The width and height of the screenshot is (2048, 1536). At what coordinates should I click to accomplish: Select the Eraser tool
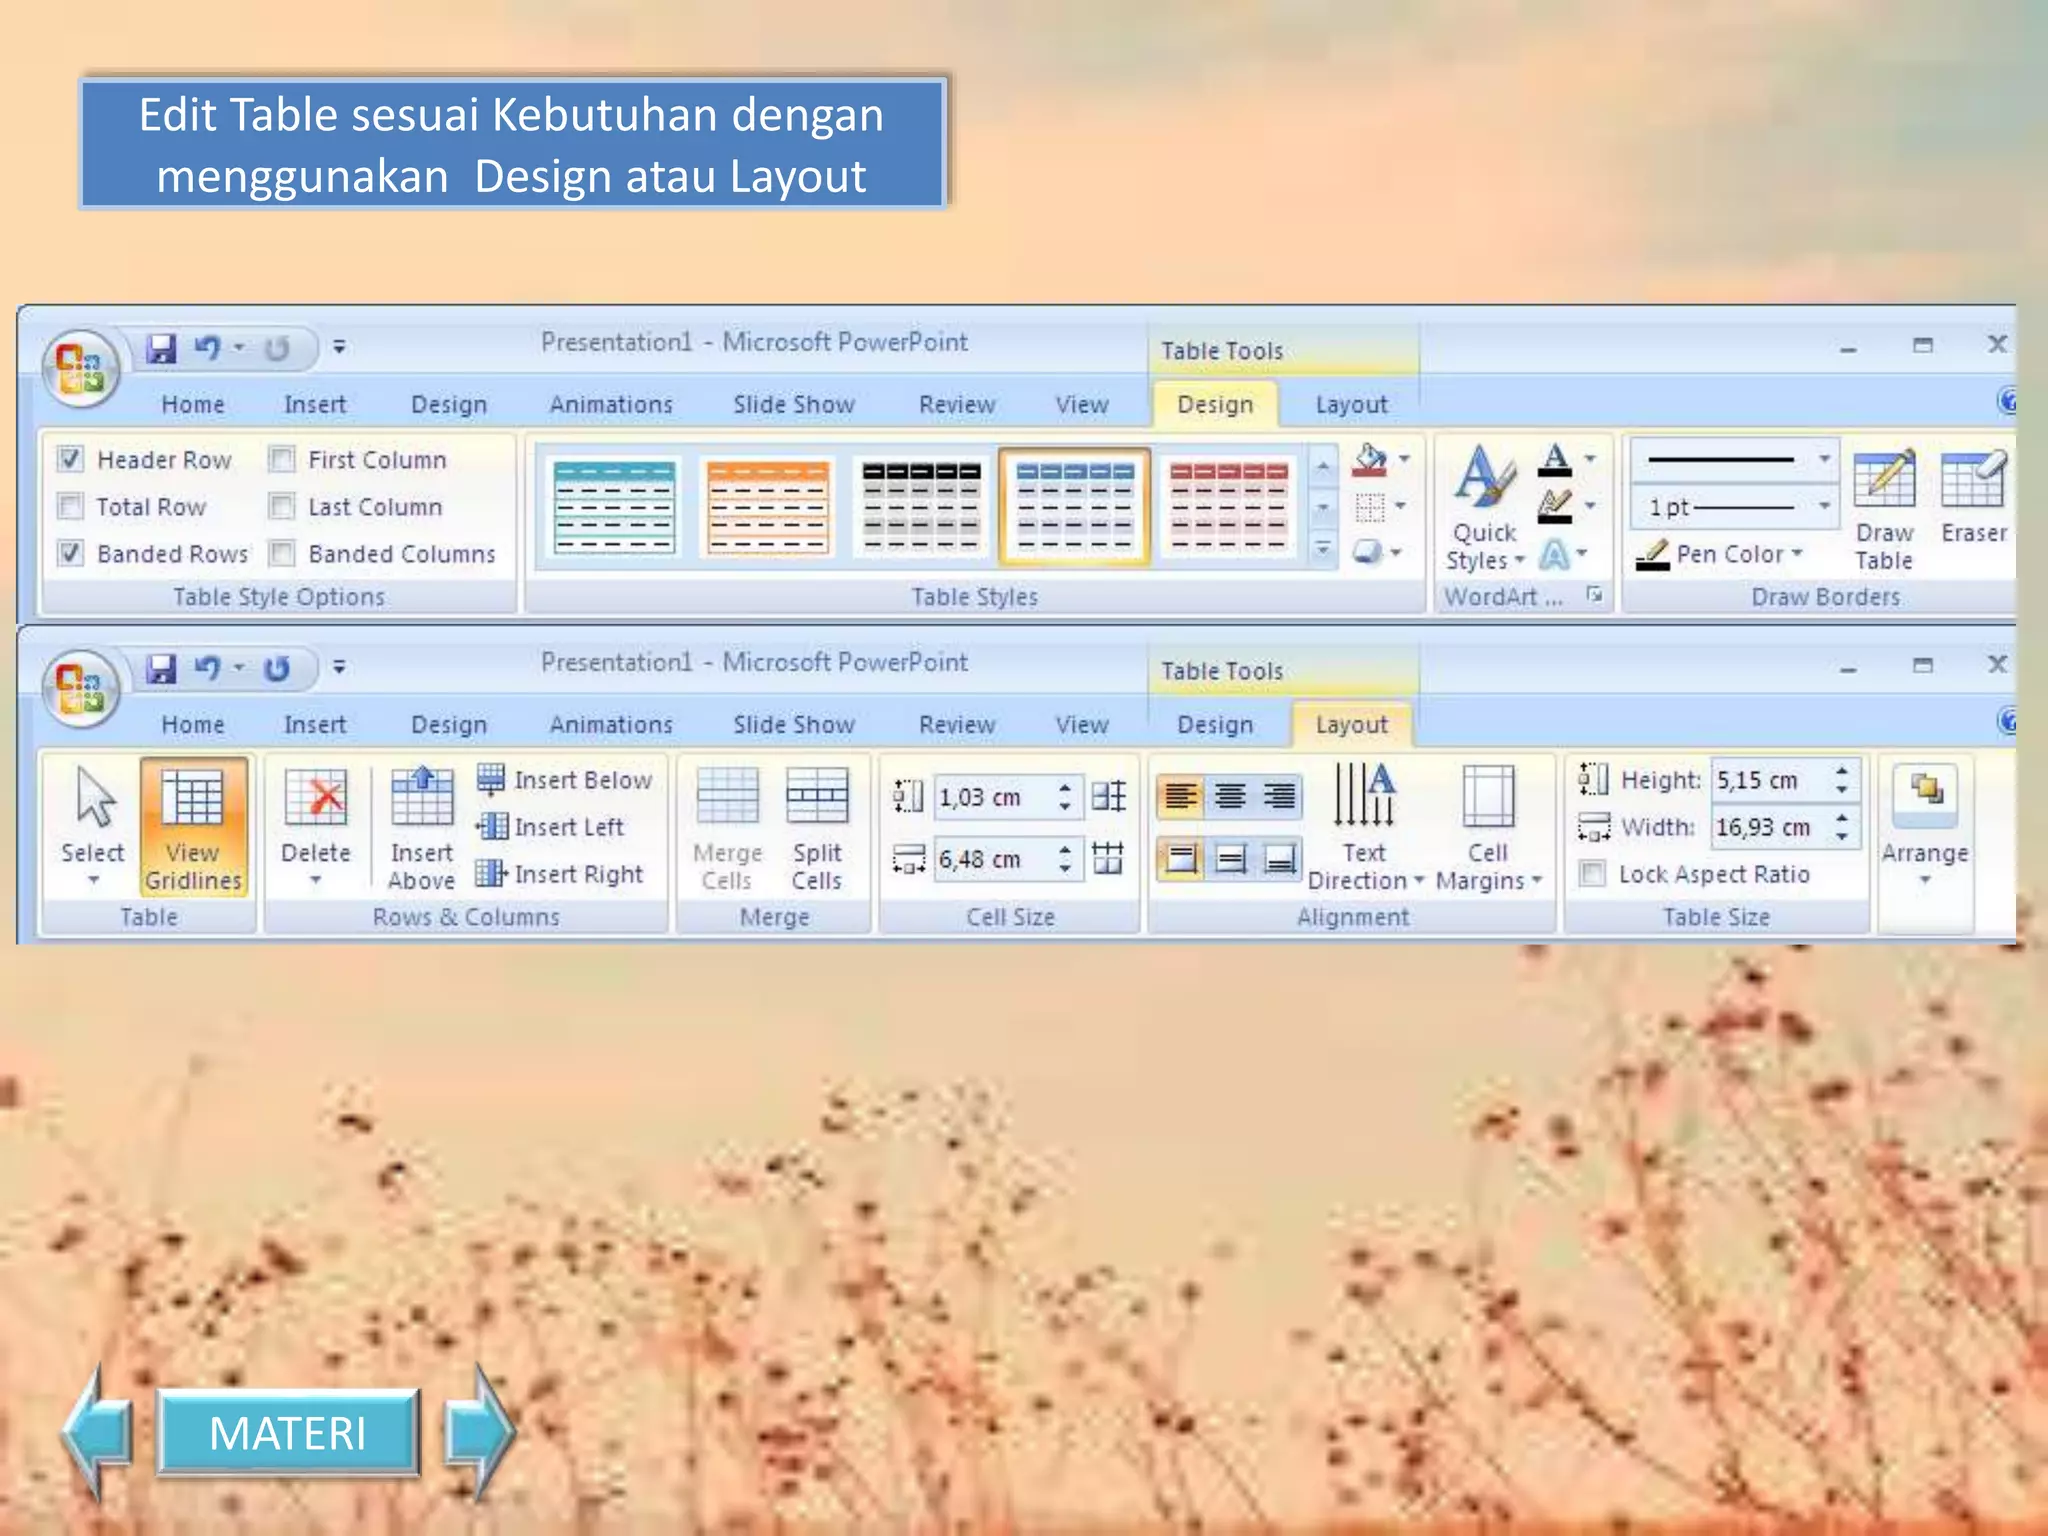tap(1974, 497)
